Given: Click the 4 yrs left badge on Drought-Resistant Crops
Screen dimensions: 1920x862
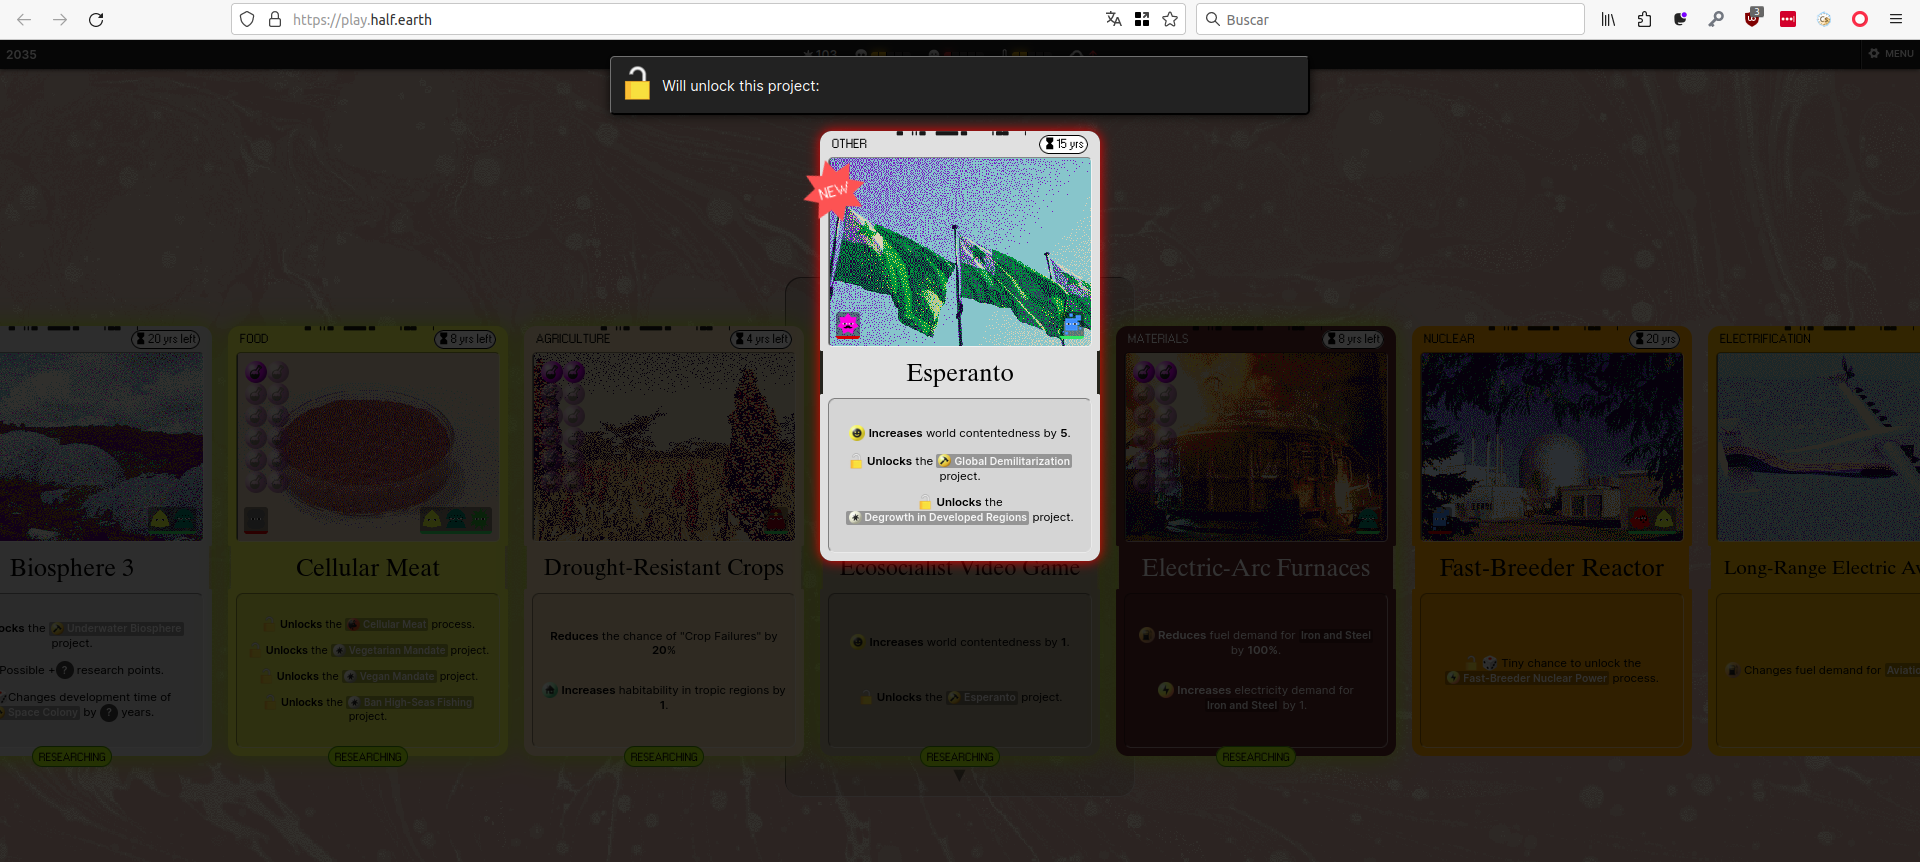Looking at the screenshot, I should click(761, 339).
